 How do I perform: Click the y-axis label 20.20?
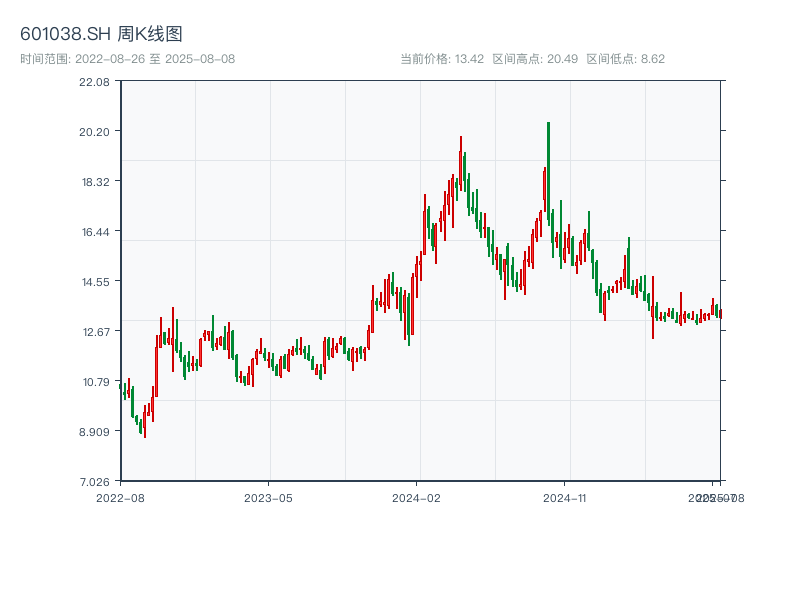click(x=94, y=132)
